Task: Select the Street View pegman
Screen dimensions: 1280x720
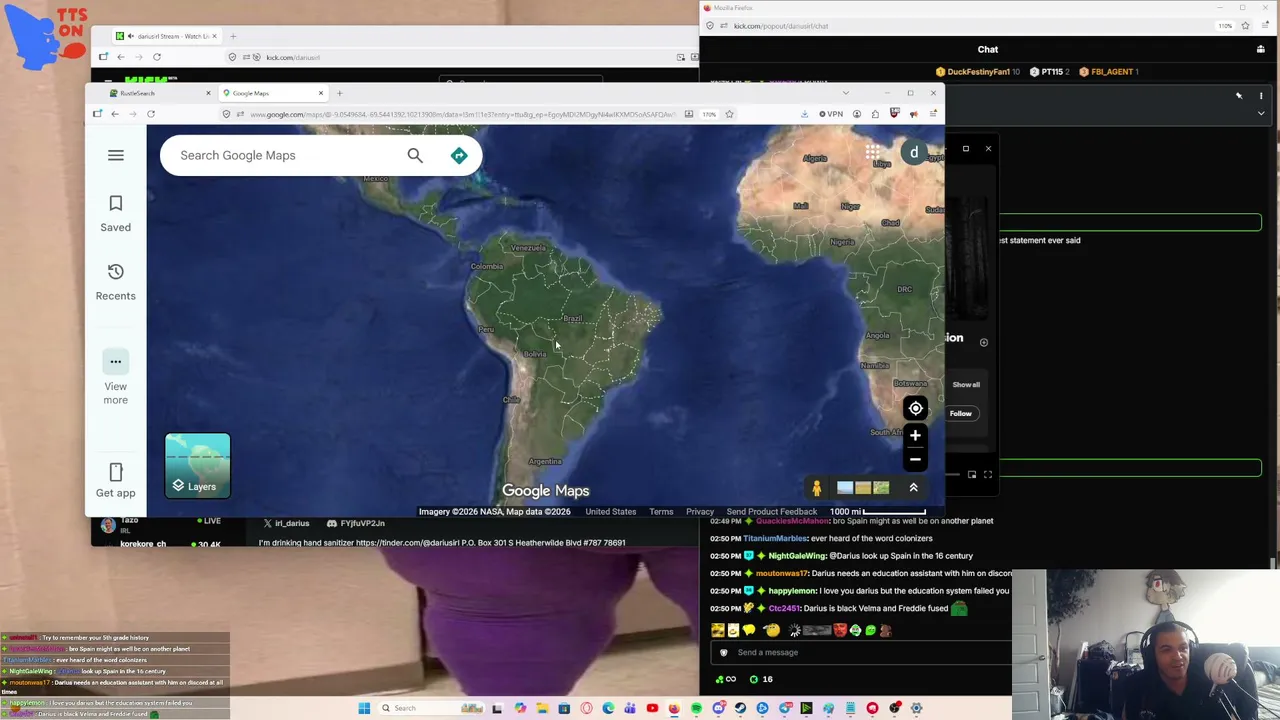Action: pos(817,488)
